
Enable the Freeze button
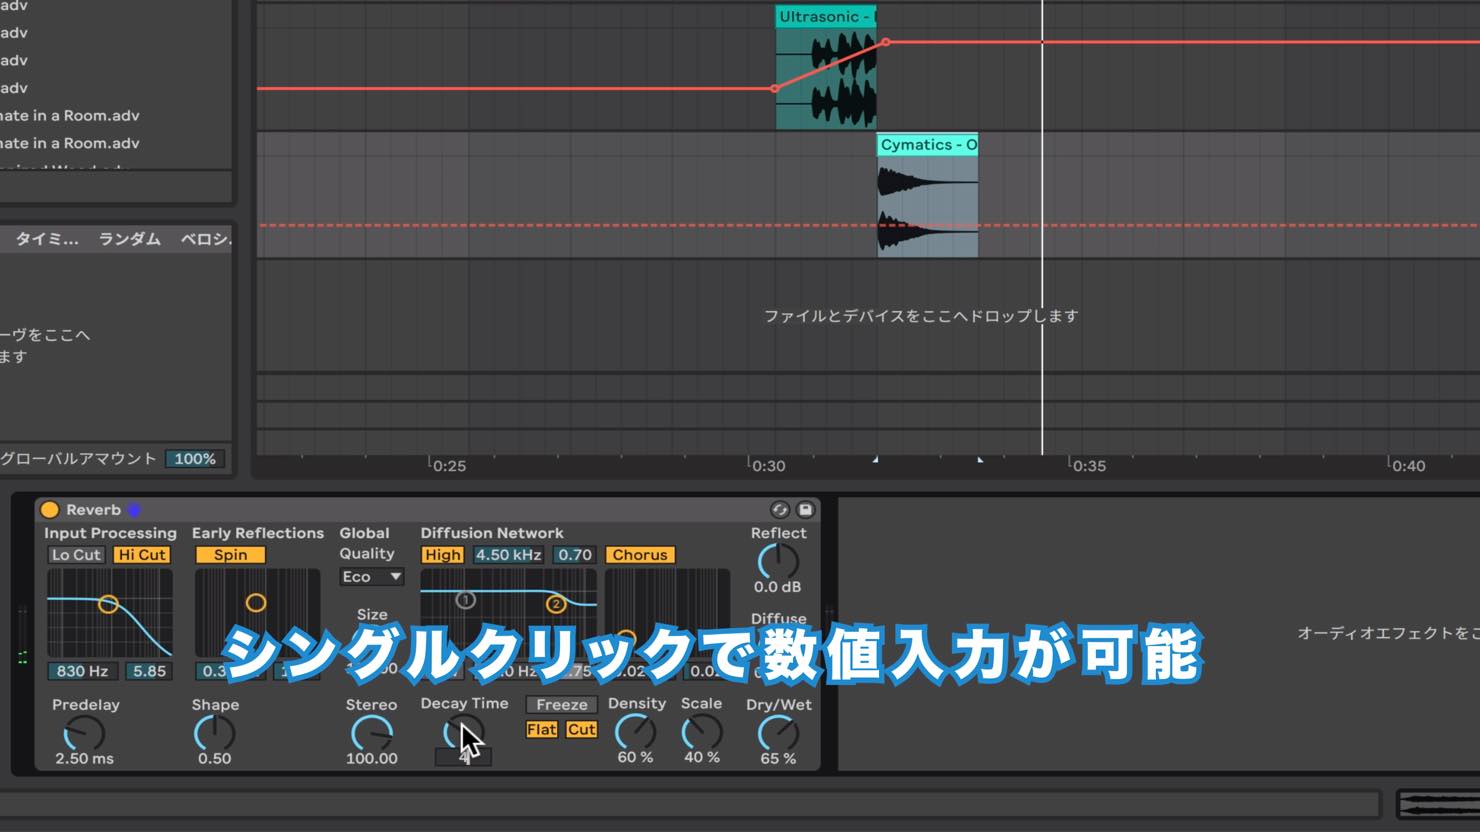pos(562,705)
